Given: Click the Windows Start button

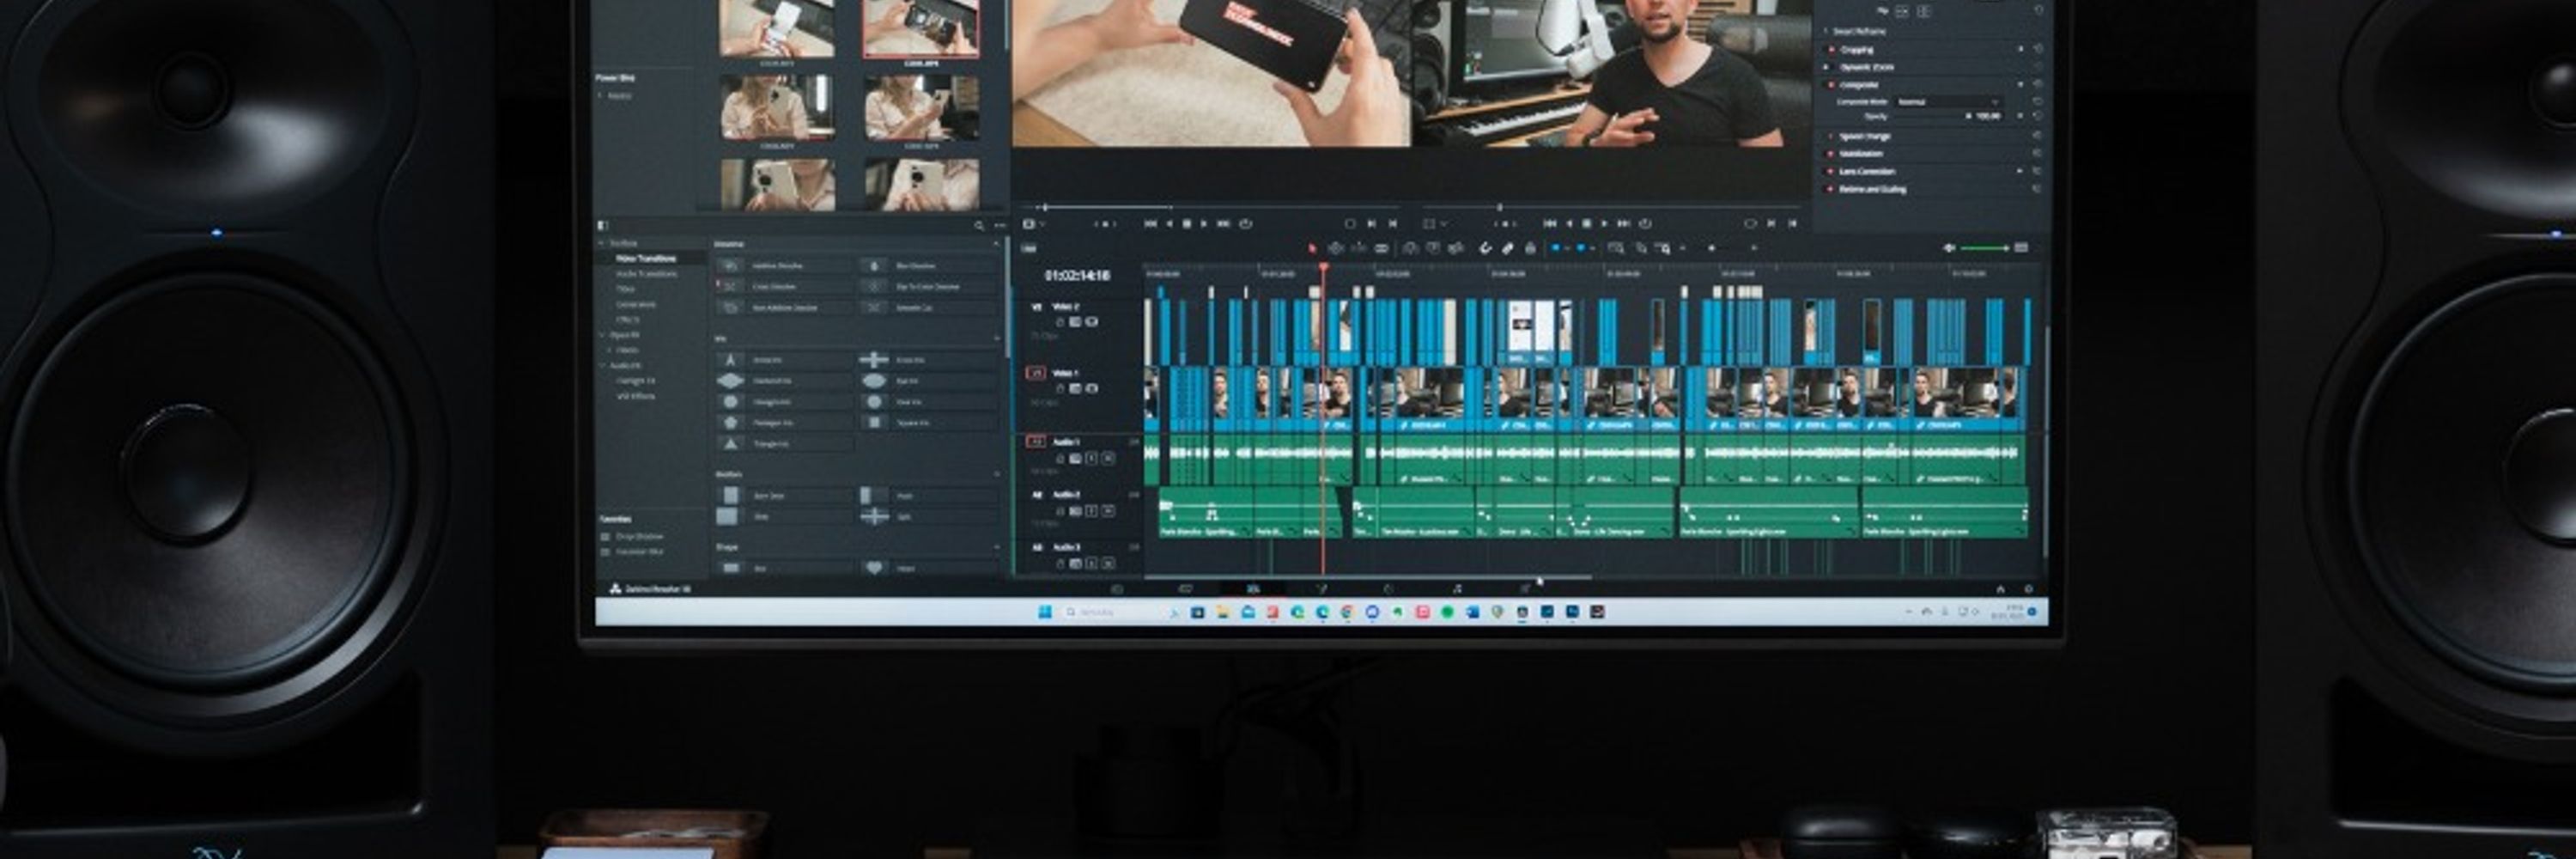Looking at the screenshot, I should [x=1045, y=612].
